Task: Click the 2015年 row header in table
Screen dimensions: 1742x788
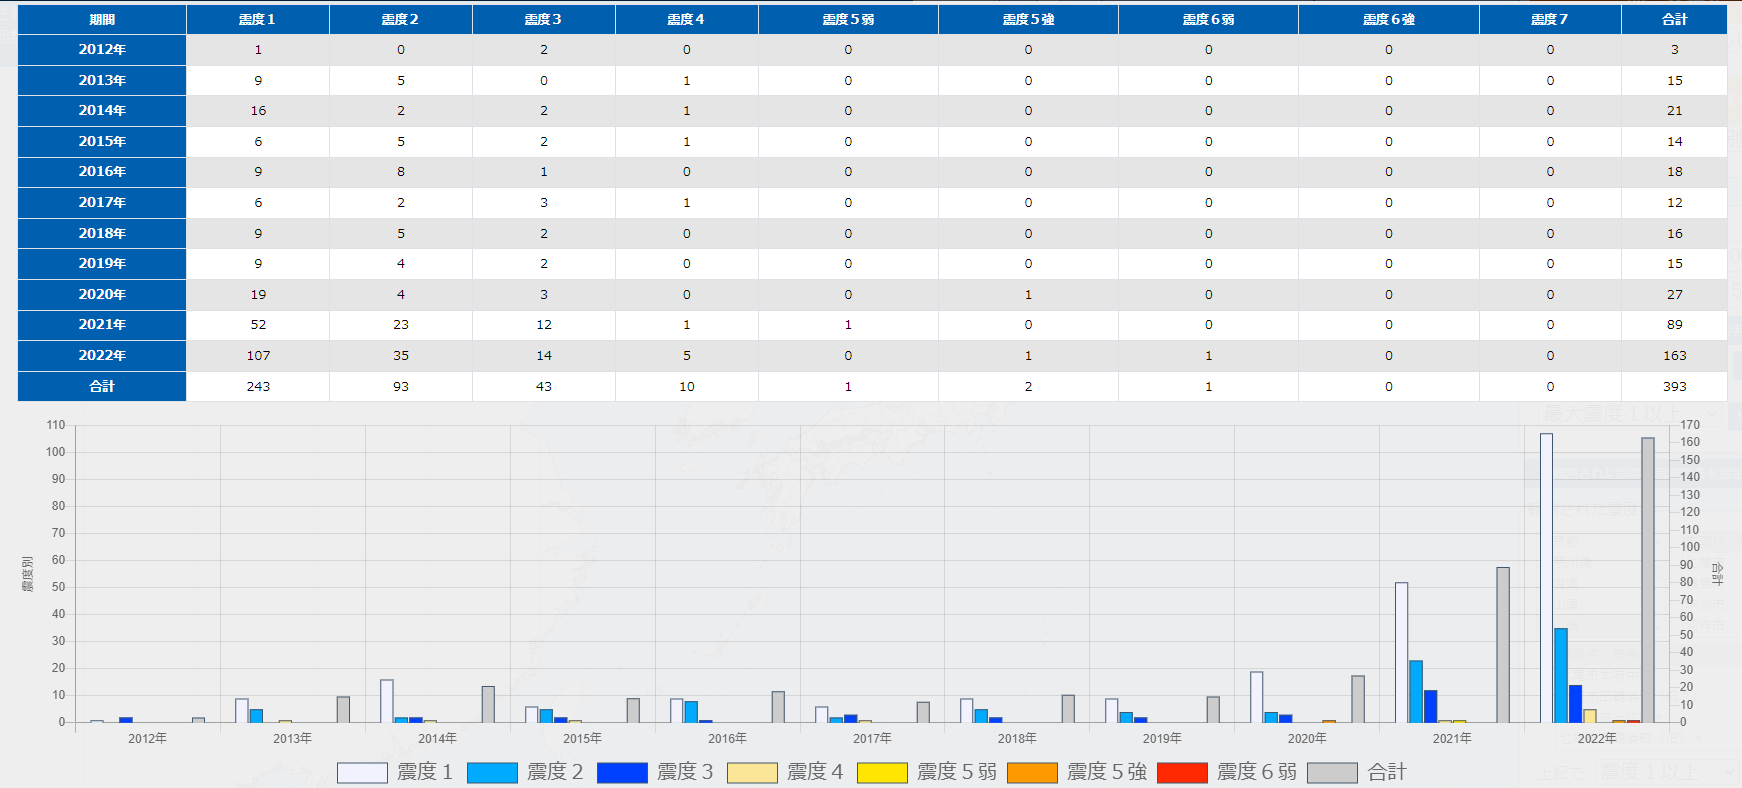Action: point(102,141)
